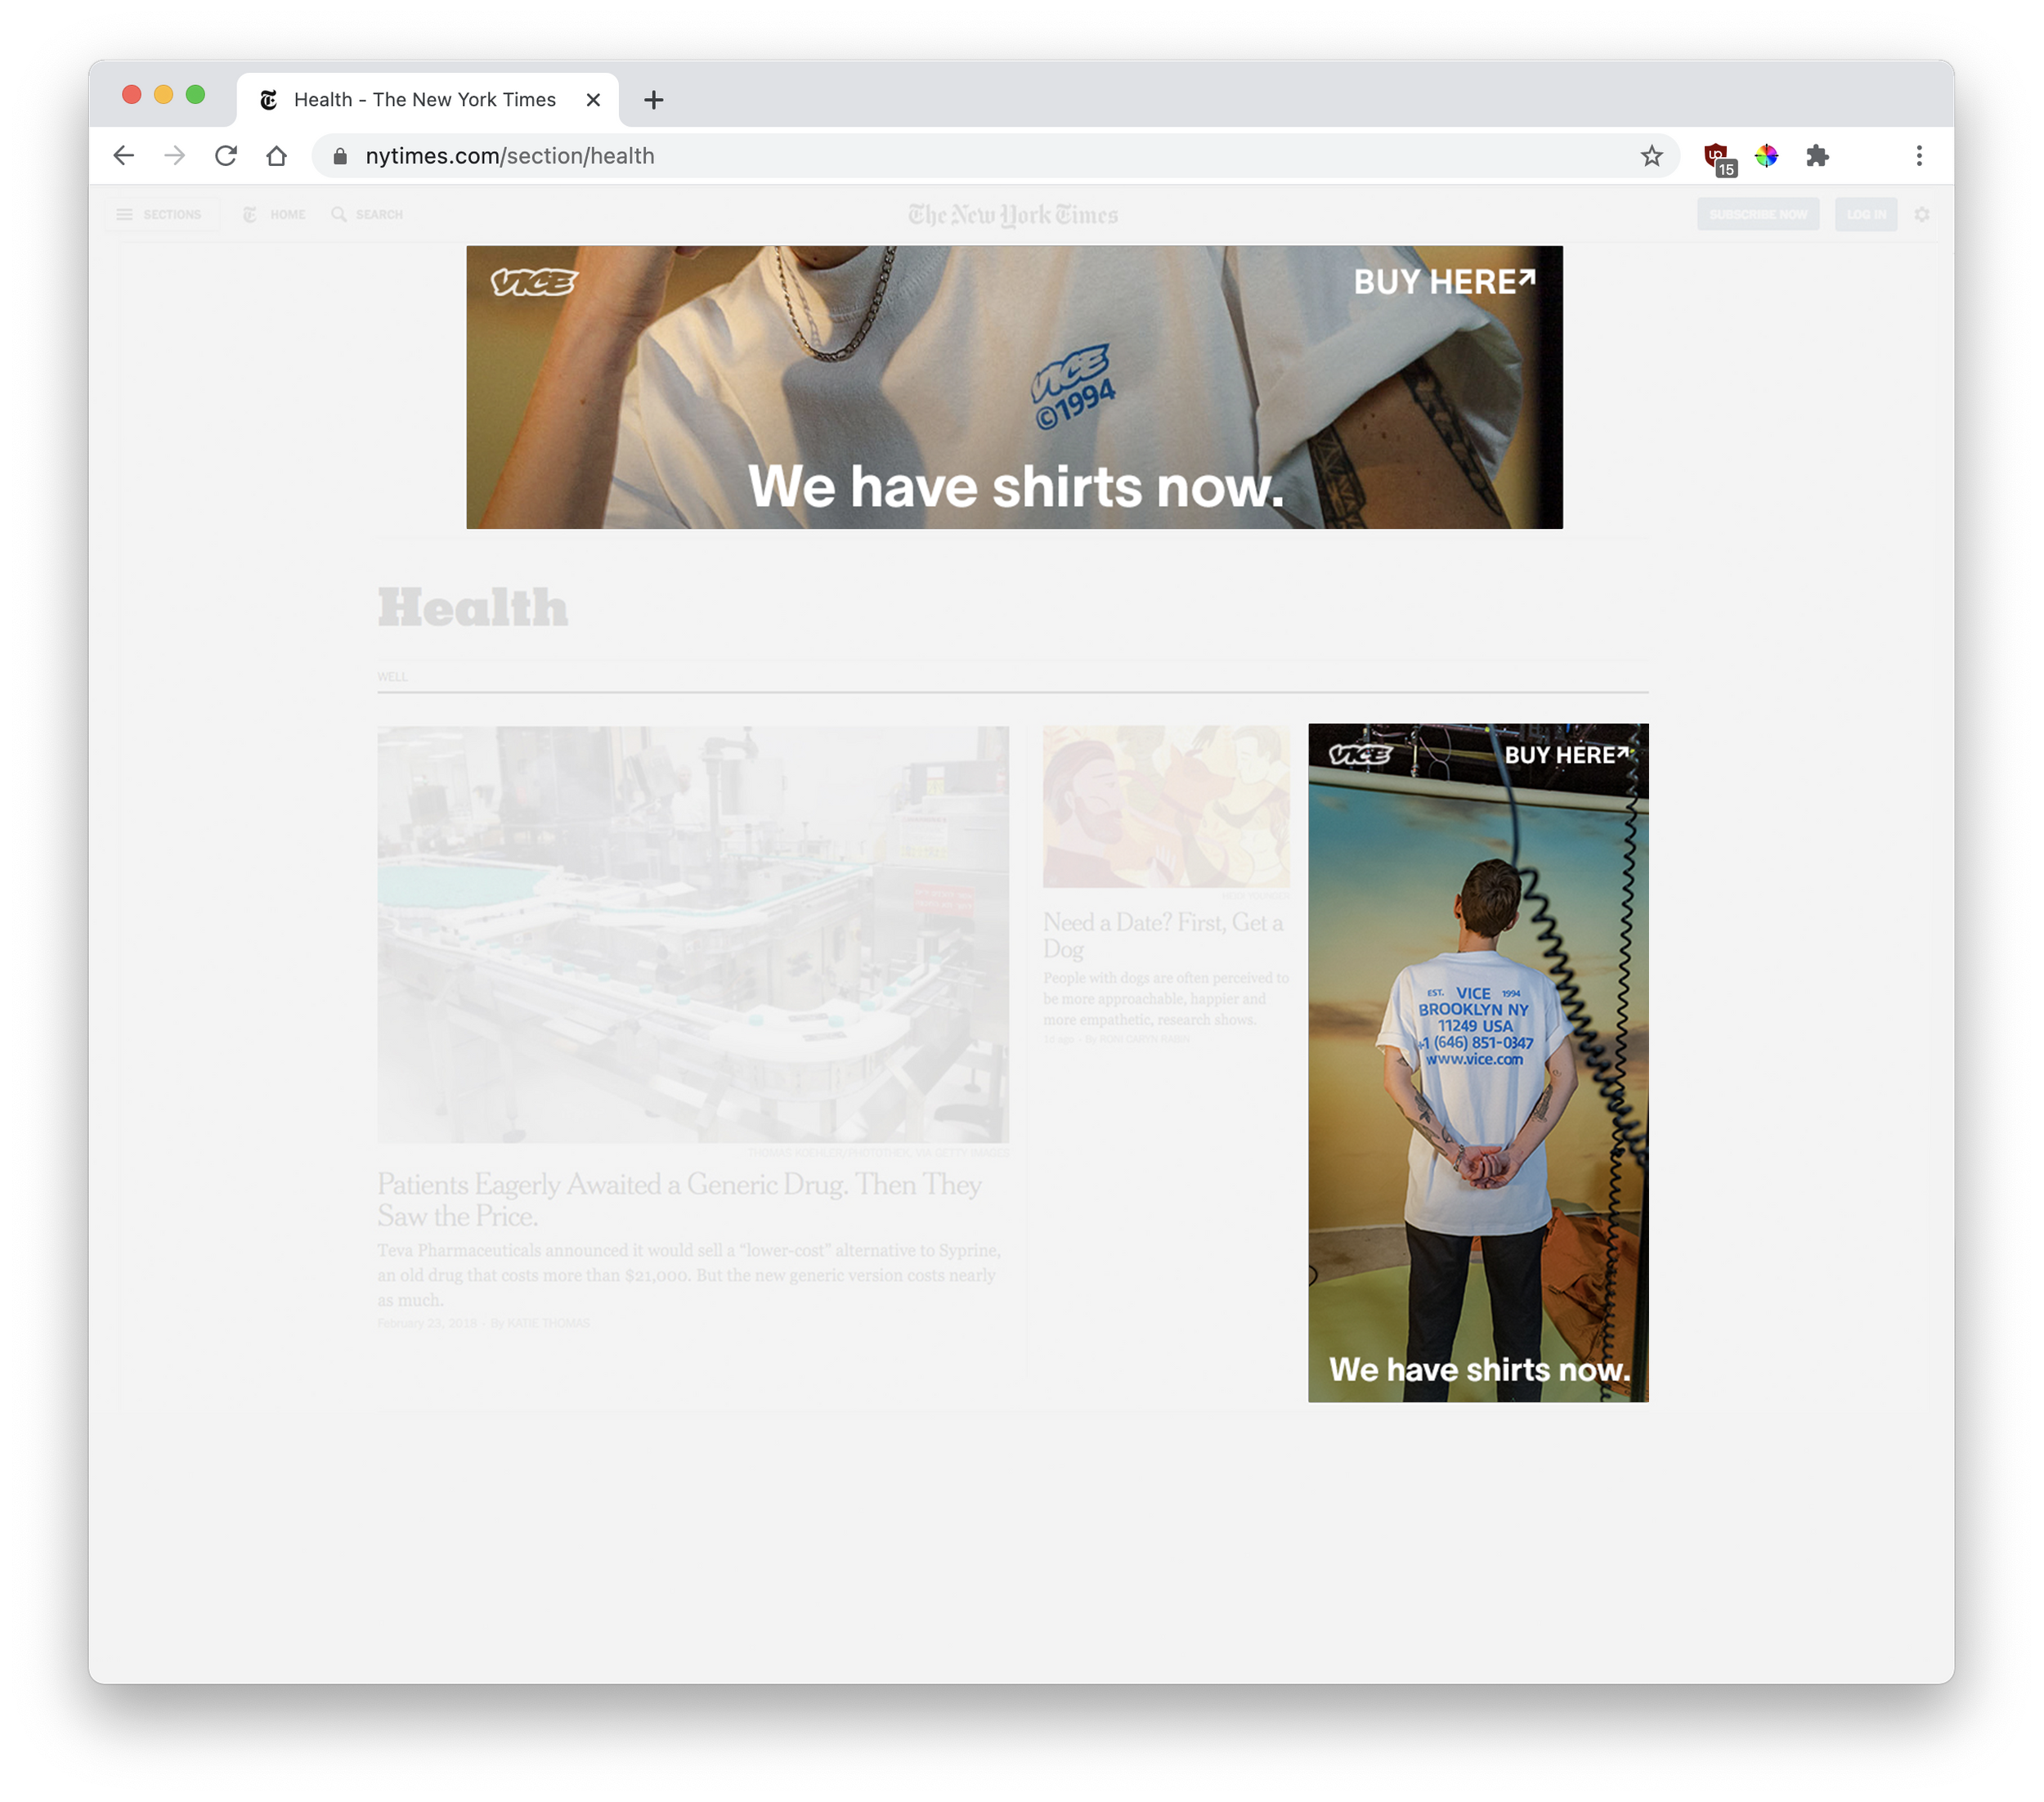The height and width of the screenshot is (1802, 2044).
Task: Click the colorful color-wheel extension icon
Action: [1767, 156]
